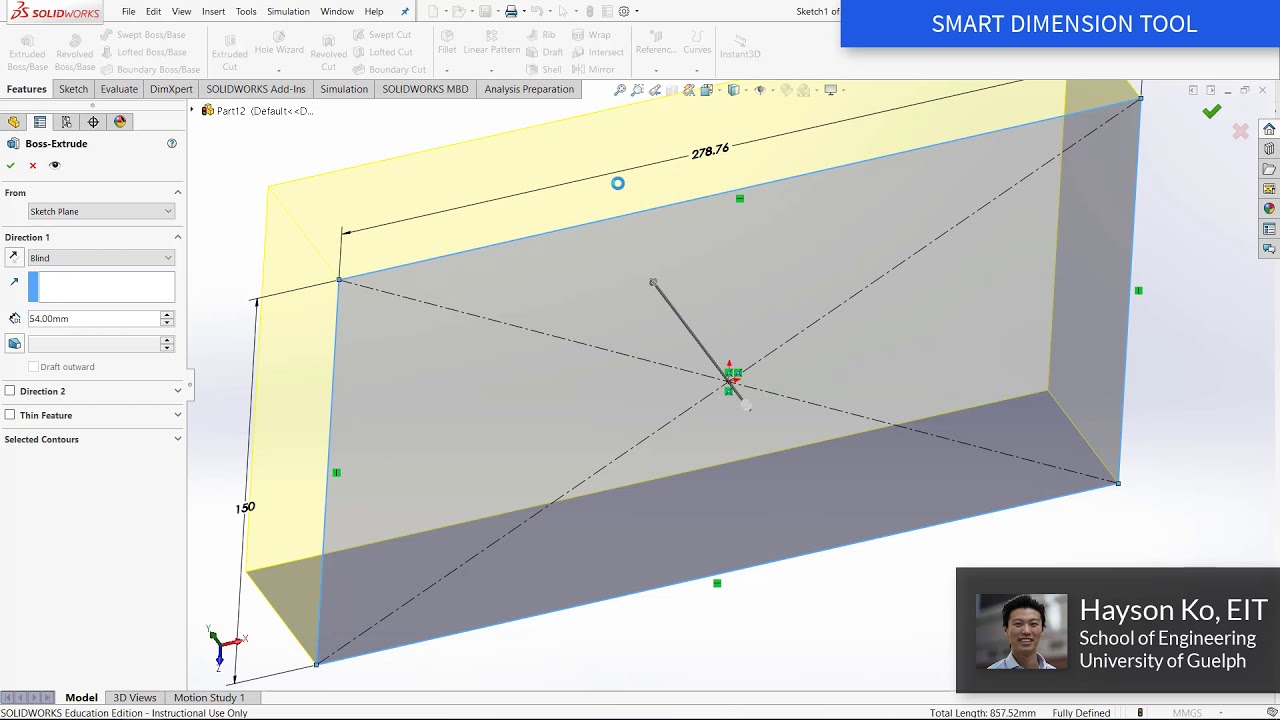The height and width of the screenshot is (720, 1280).
Task: Switch to the 3D Views bottom tab
Action: pyautogui.click(x=135, y=698)
